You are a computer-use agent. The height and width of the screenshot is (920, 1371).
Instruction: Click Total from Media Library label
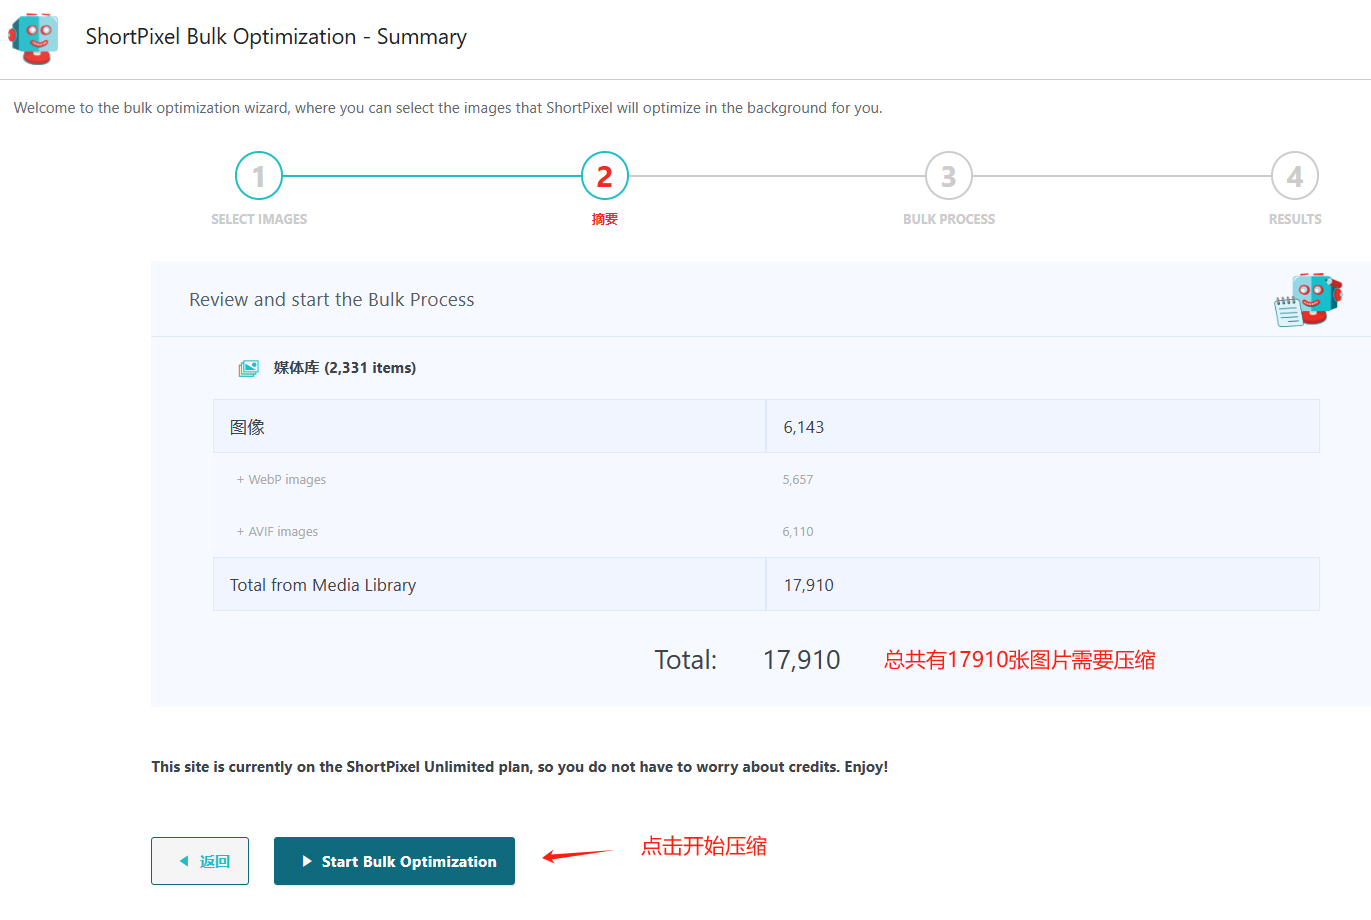[323, 585]
